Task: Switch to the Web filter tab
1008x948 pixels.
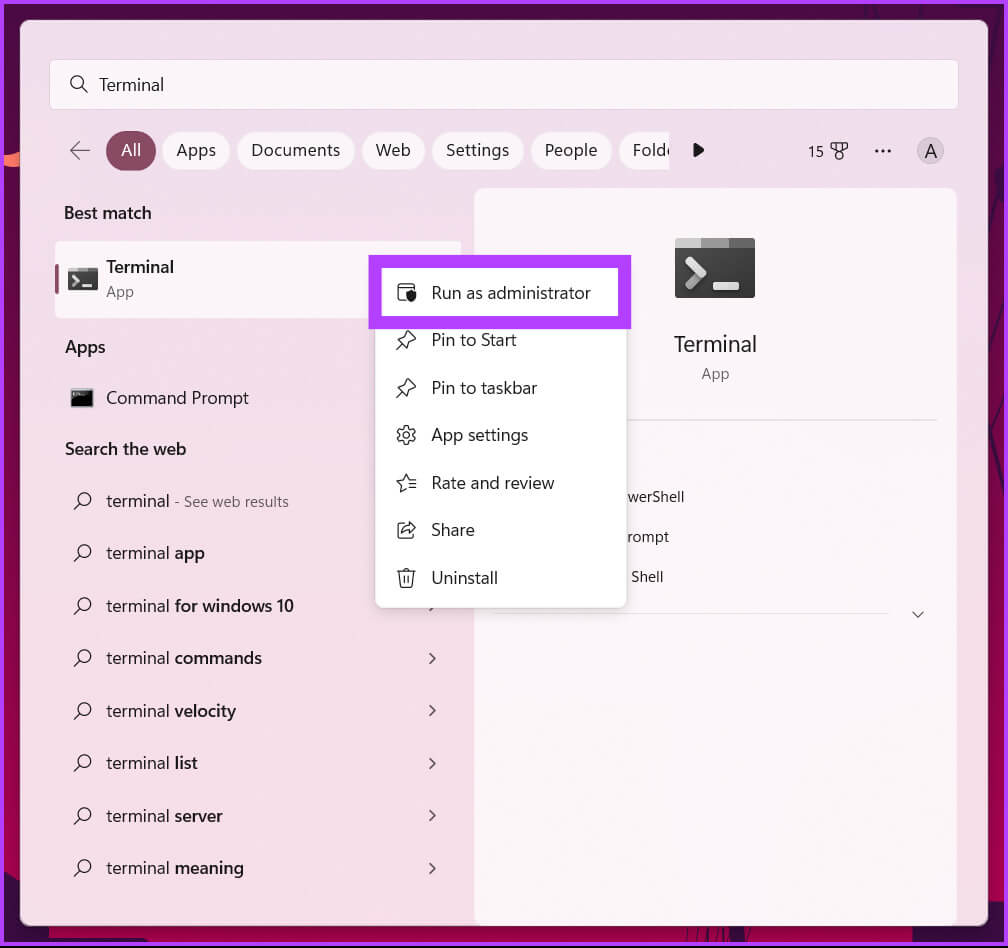Action: click(393, 150)
